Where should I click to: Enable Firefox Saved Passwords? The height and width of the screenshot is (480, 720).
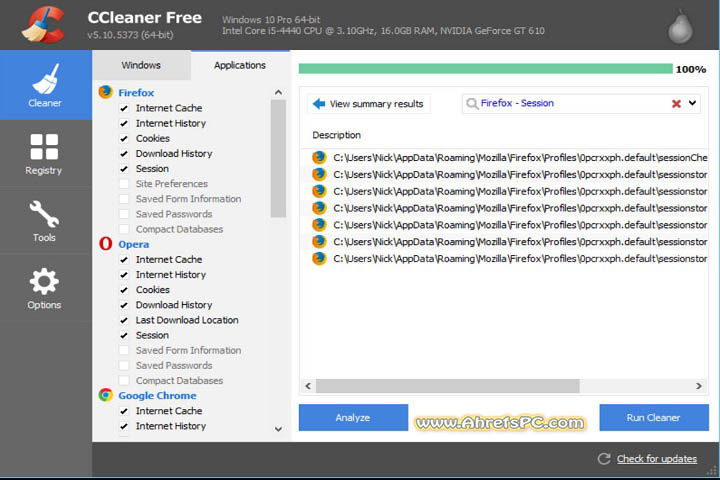tap(124, 215)
